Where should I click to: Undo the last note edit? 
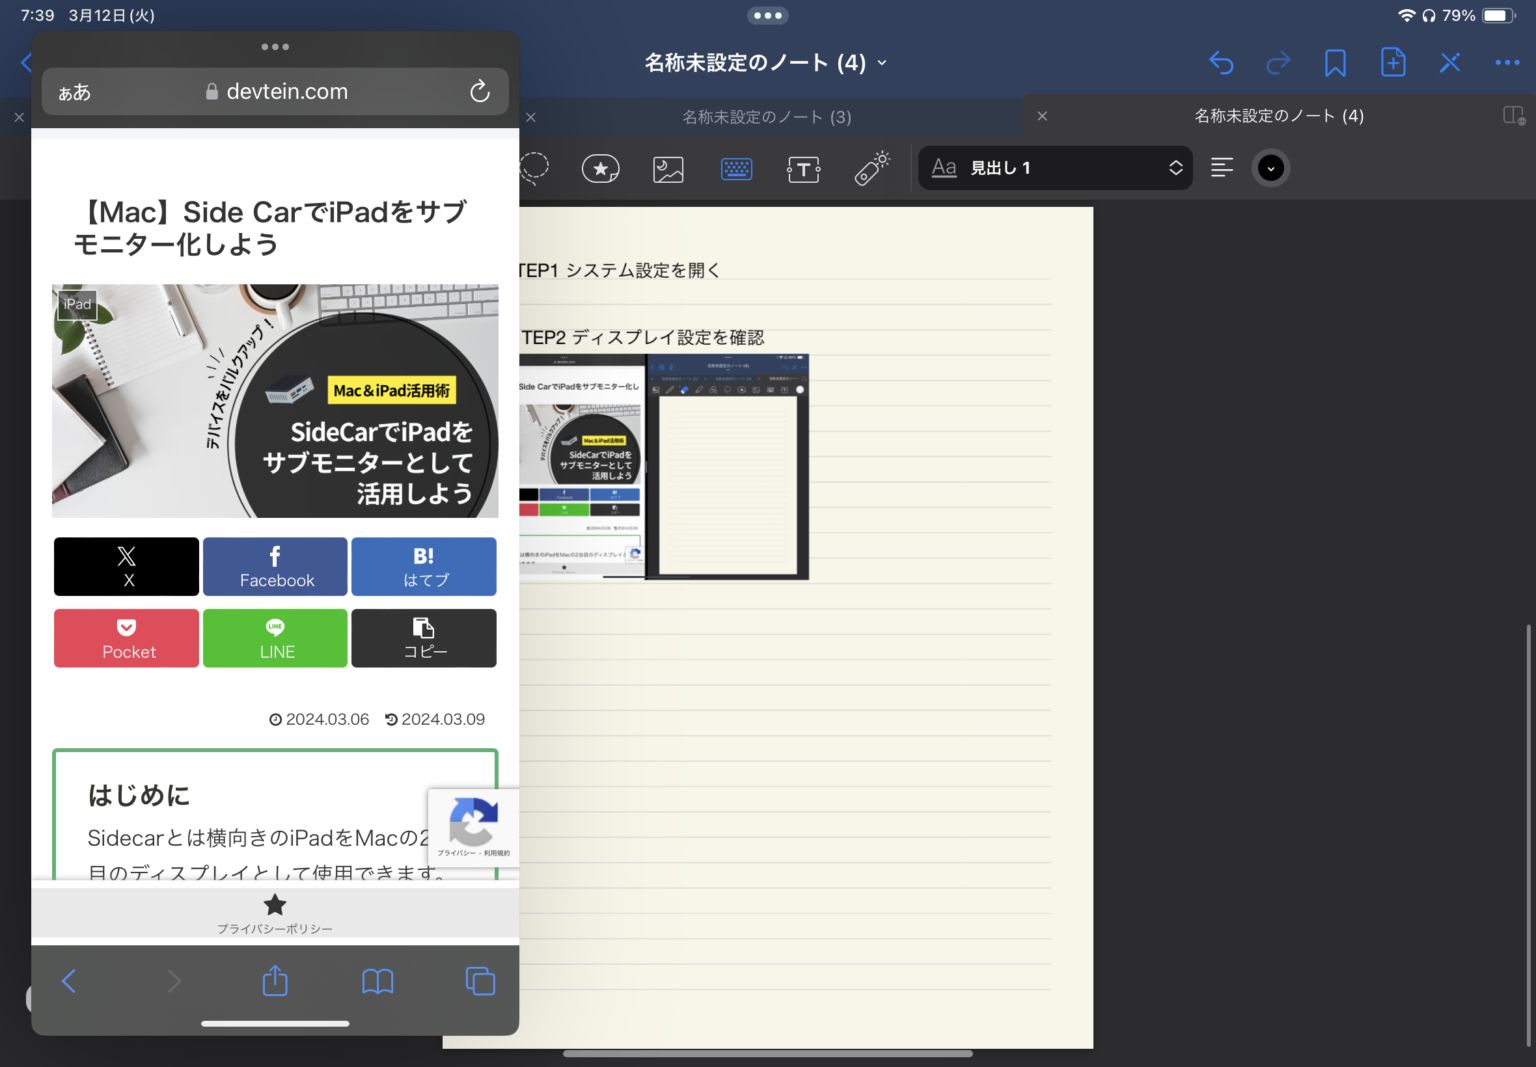point(1221,62)
